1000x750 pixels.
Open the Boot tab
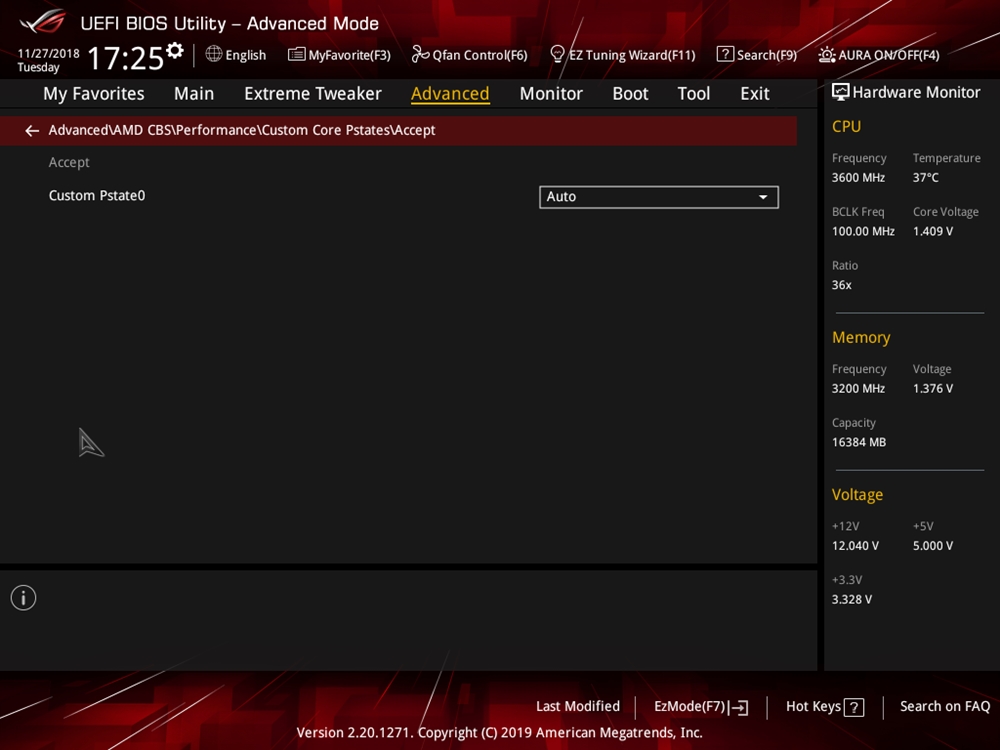[x=630, y=94]
